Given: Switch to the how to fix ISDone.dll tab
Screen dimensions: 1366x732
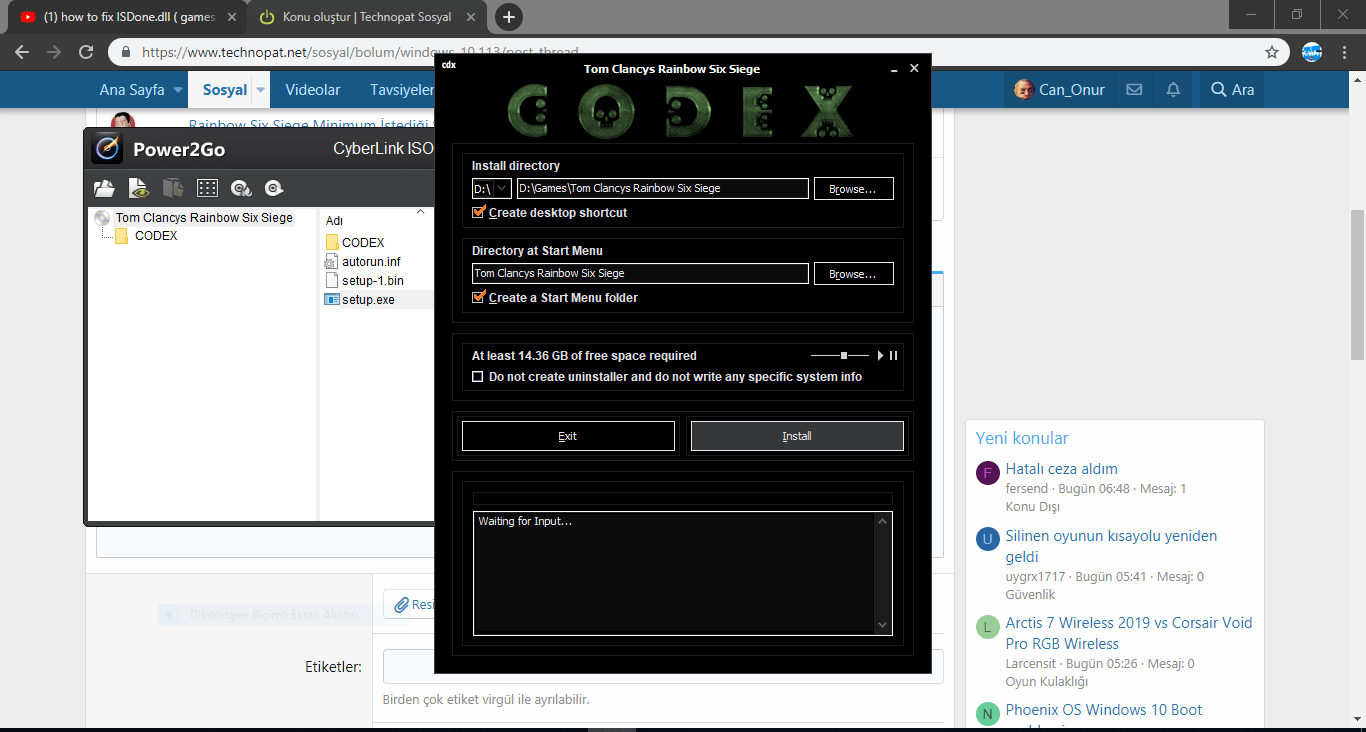Looking at the screenshot, I should pyautogui.click(x=128, y=17).
